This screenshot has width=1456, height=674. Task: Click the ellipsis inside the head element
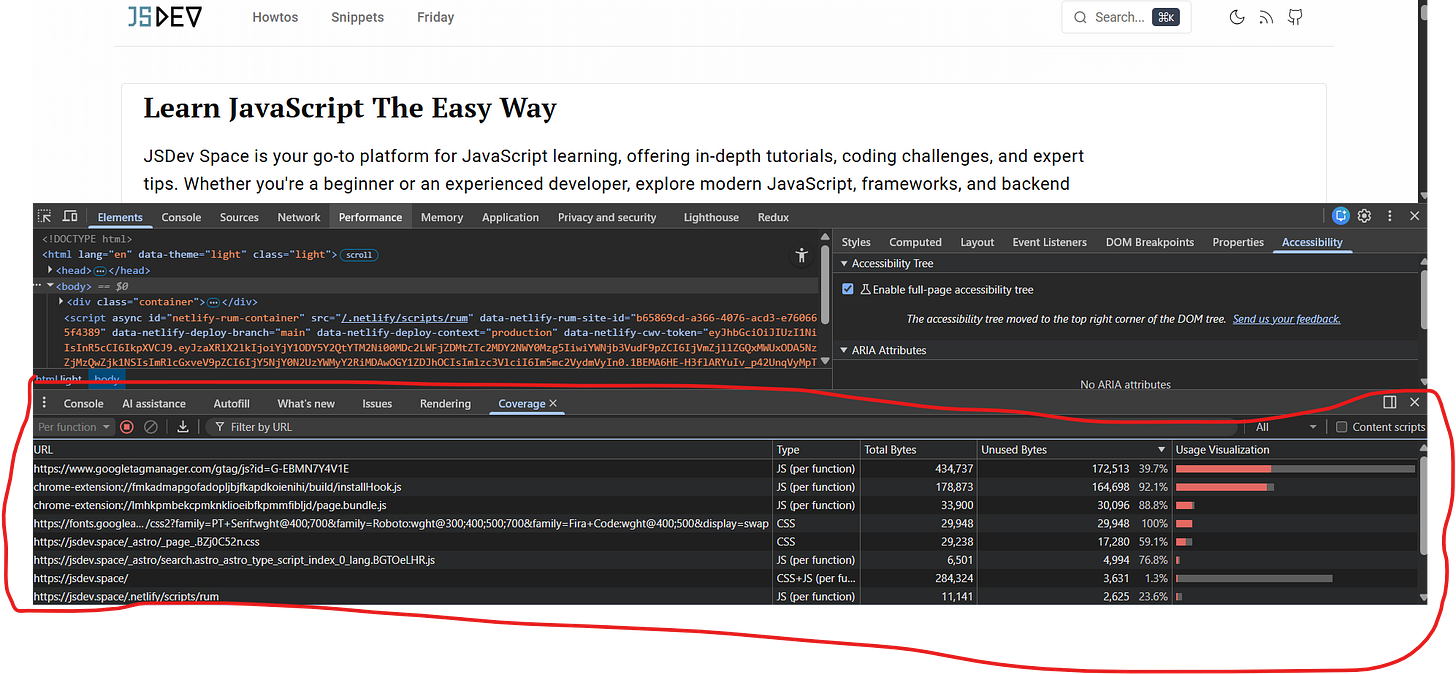coord(100,271)
